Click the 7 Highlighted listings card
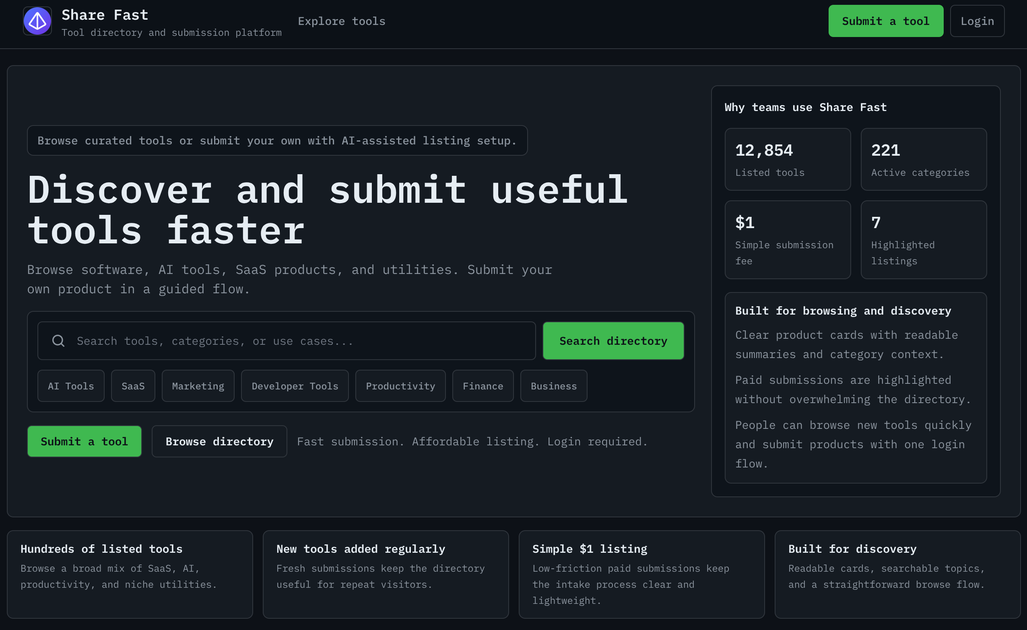 point(924,240)
